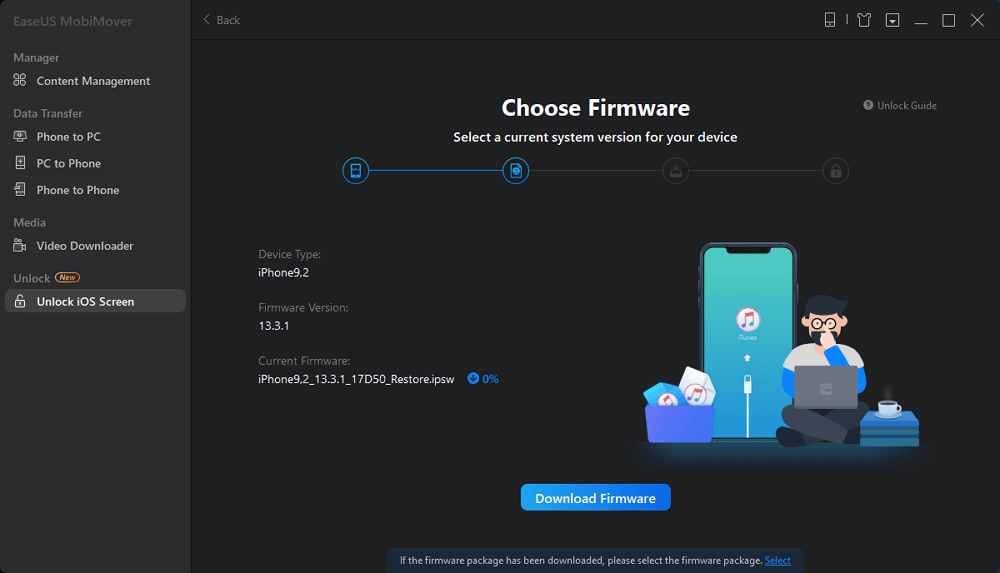This screenshot has width=1000, height=573.
Task: Click the phone device icon in title bar
Action: click(x=830, y=20)
